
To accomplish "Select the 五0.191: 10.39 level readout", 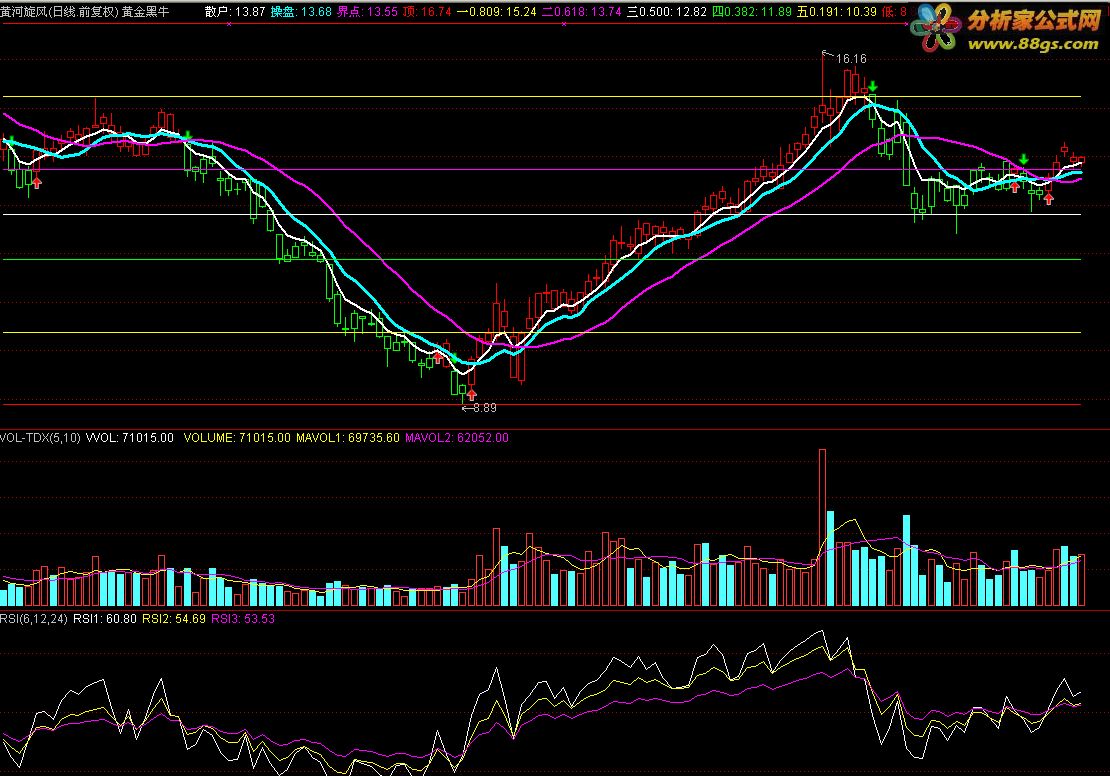I will [837, 11].
